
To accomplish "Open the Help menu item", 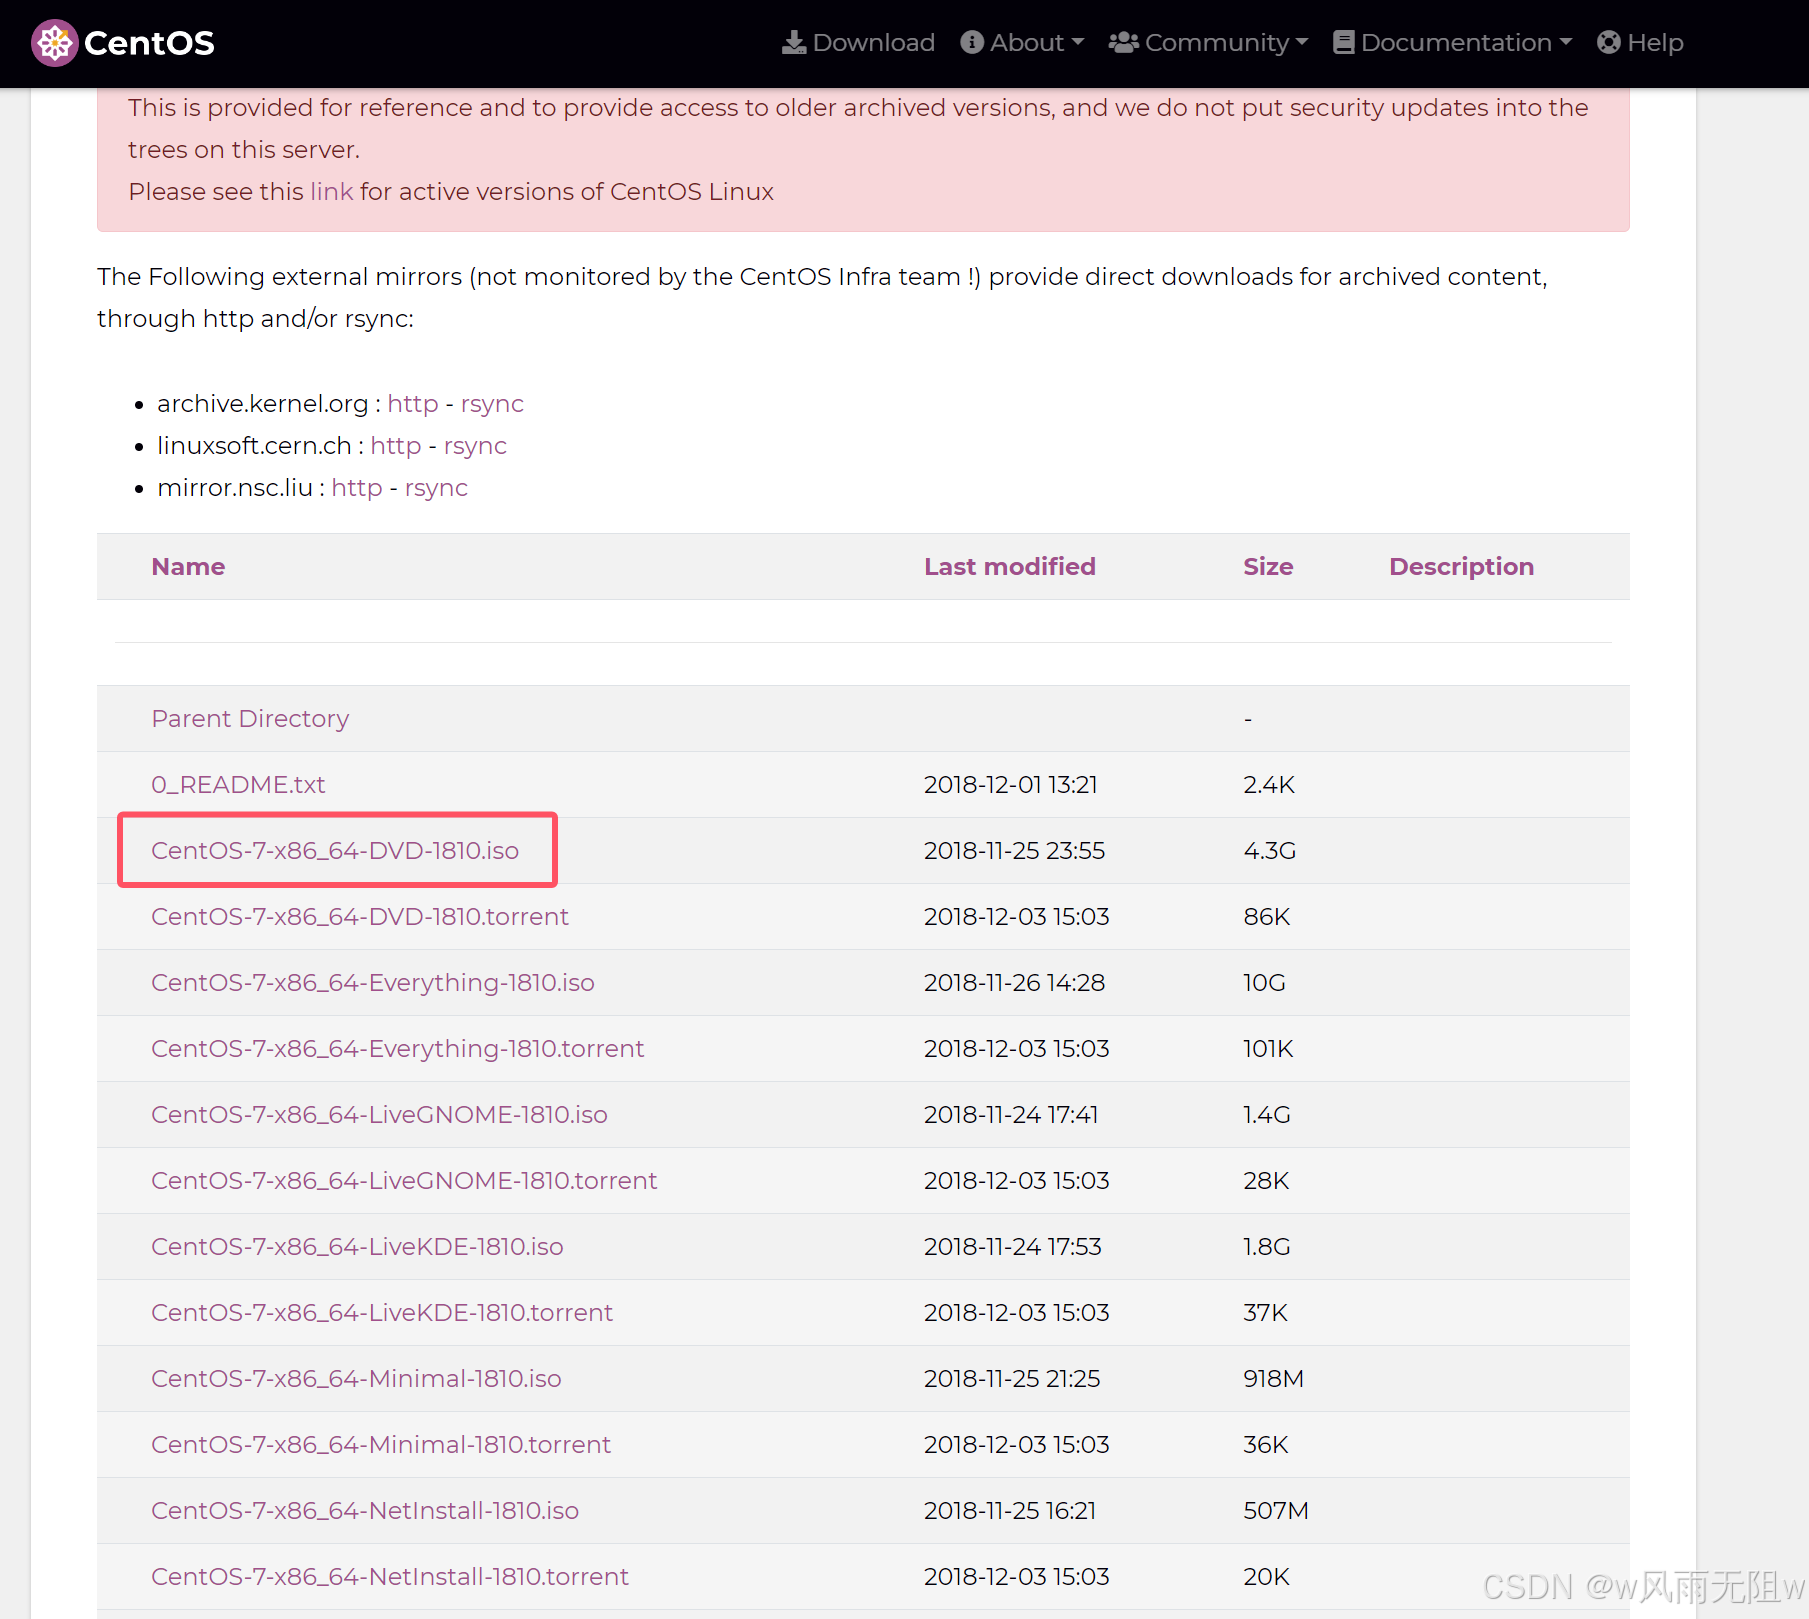I will 1641,42.
